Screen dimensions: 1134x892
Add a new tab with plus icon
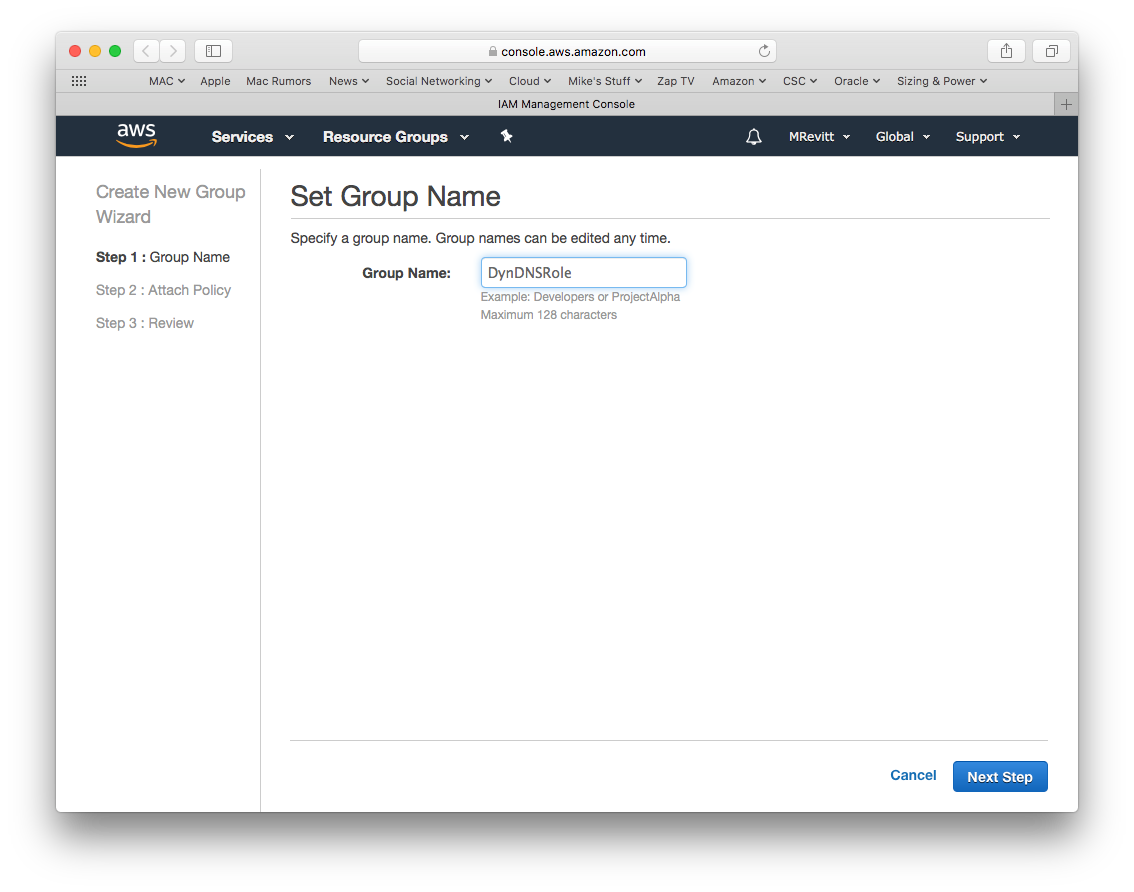click(x=1066, y=104)
